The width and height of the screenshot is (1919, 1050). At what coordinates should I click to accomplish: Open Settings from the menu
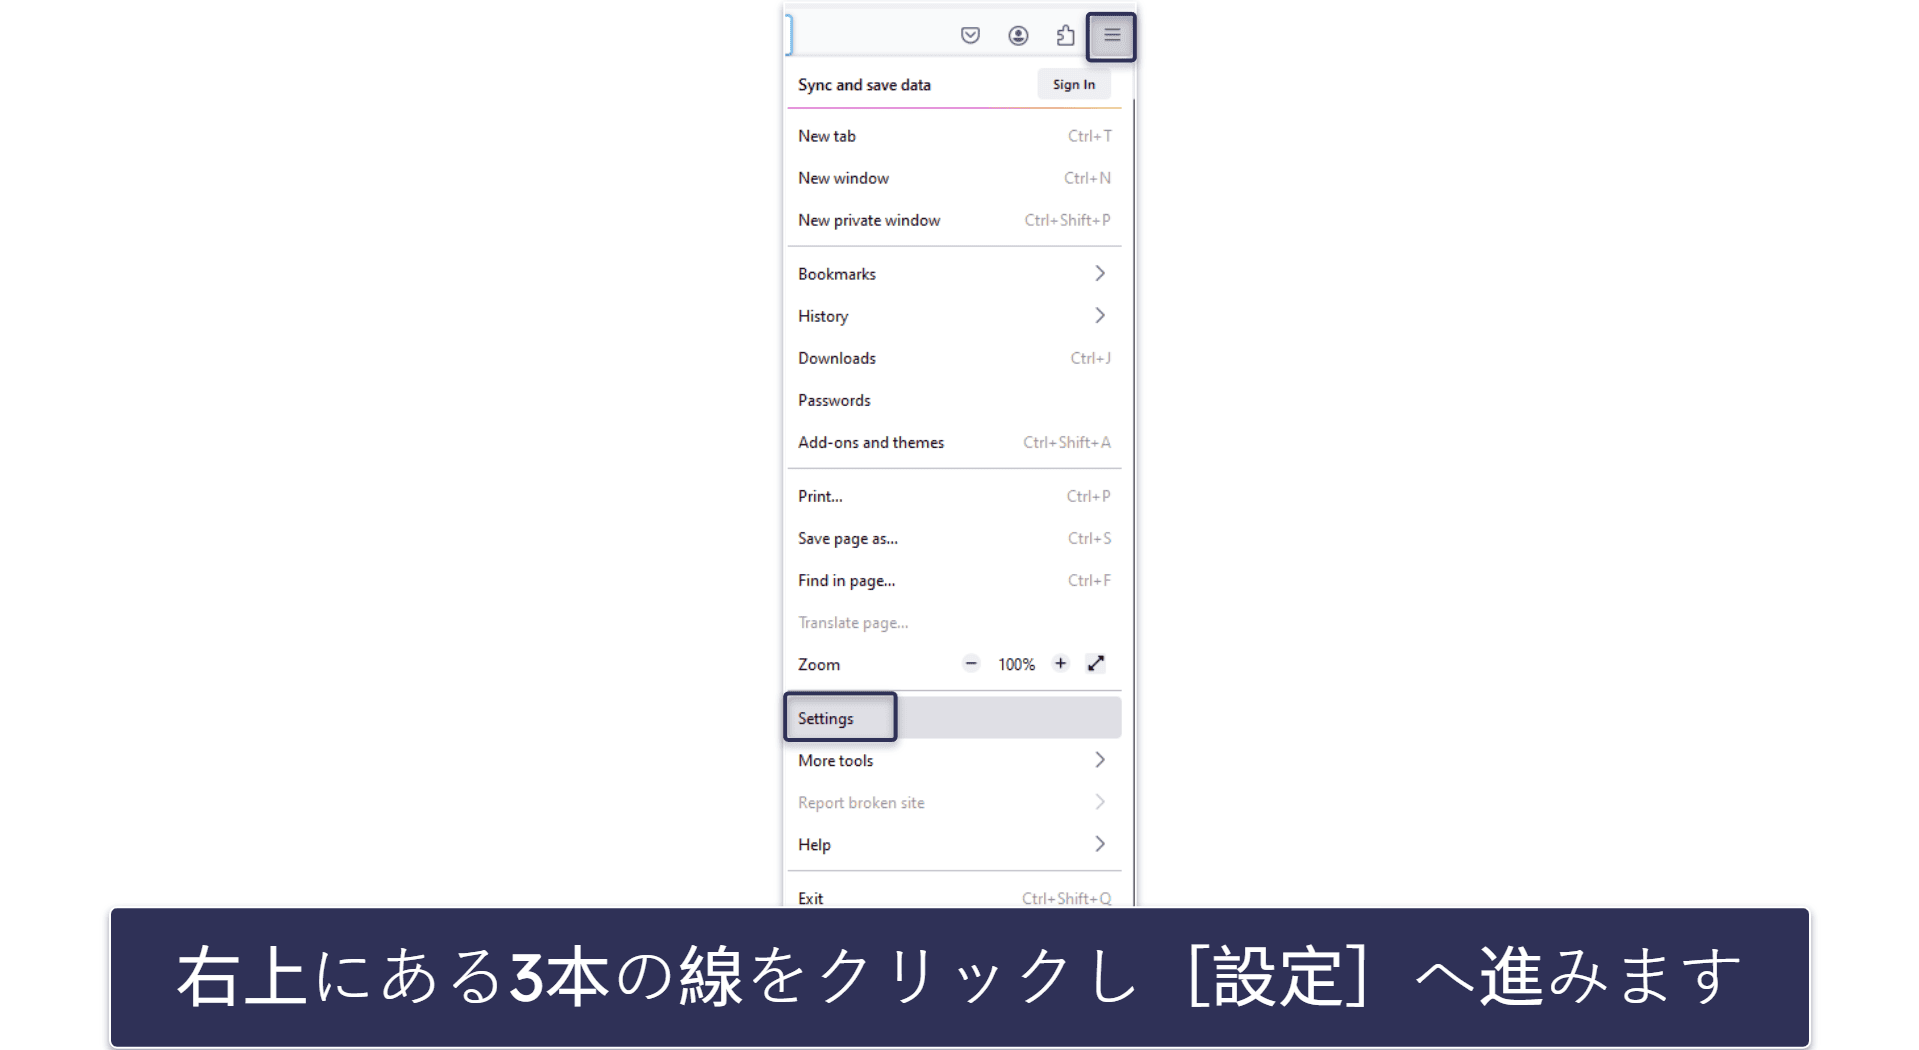(954, 718)
